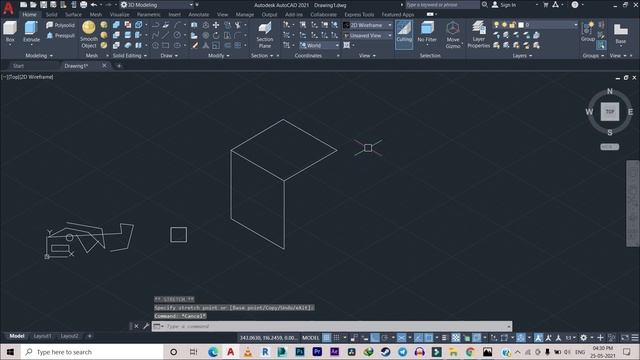640x360 pixels.
Task: Click the Save icon in quick access toolbar
Action: [x=43, y=5]
